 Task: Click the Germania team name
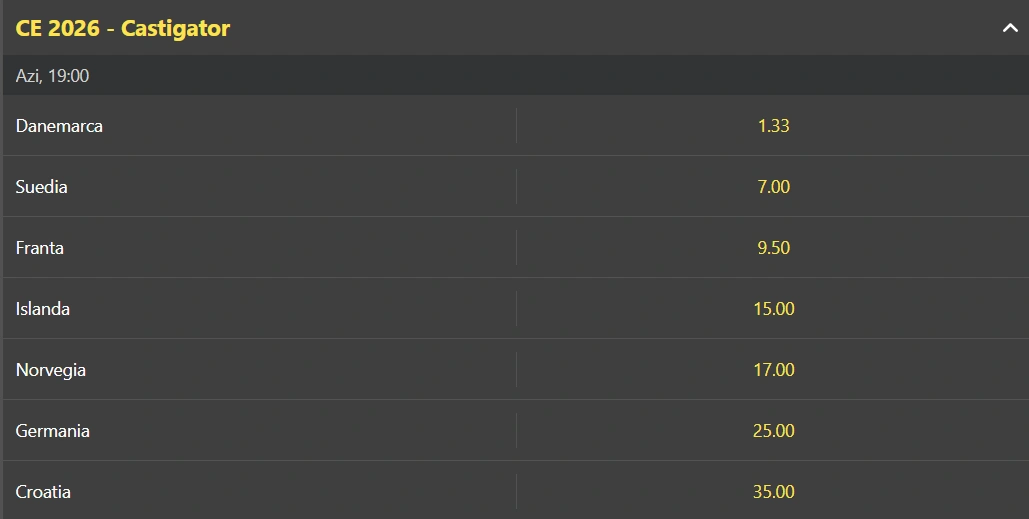(x=53, y=431)
